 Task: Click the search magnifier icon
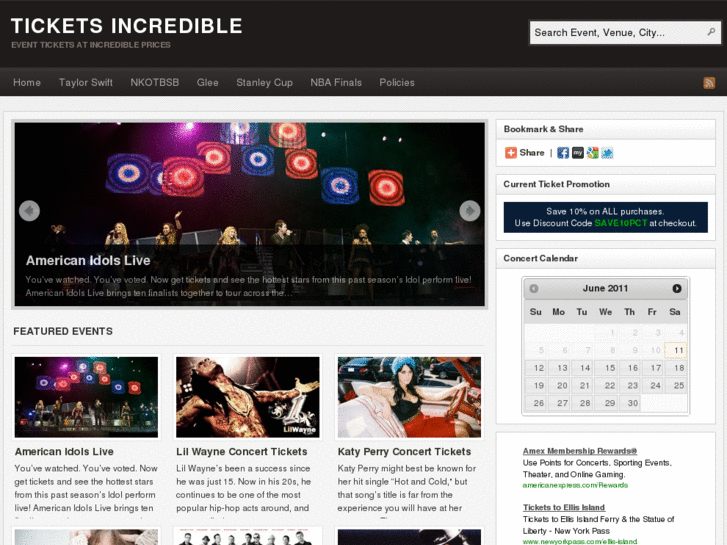point(711,32)
